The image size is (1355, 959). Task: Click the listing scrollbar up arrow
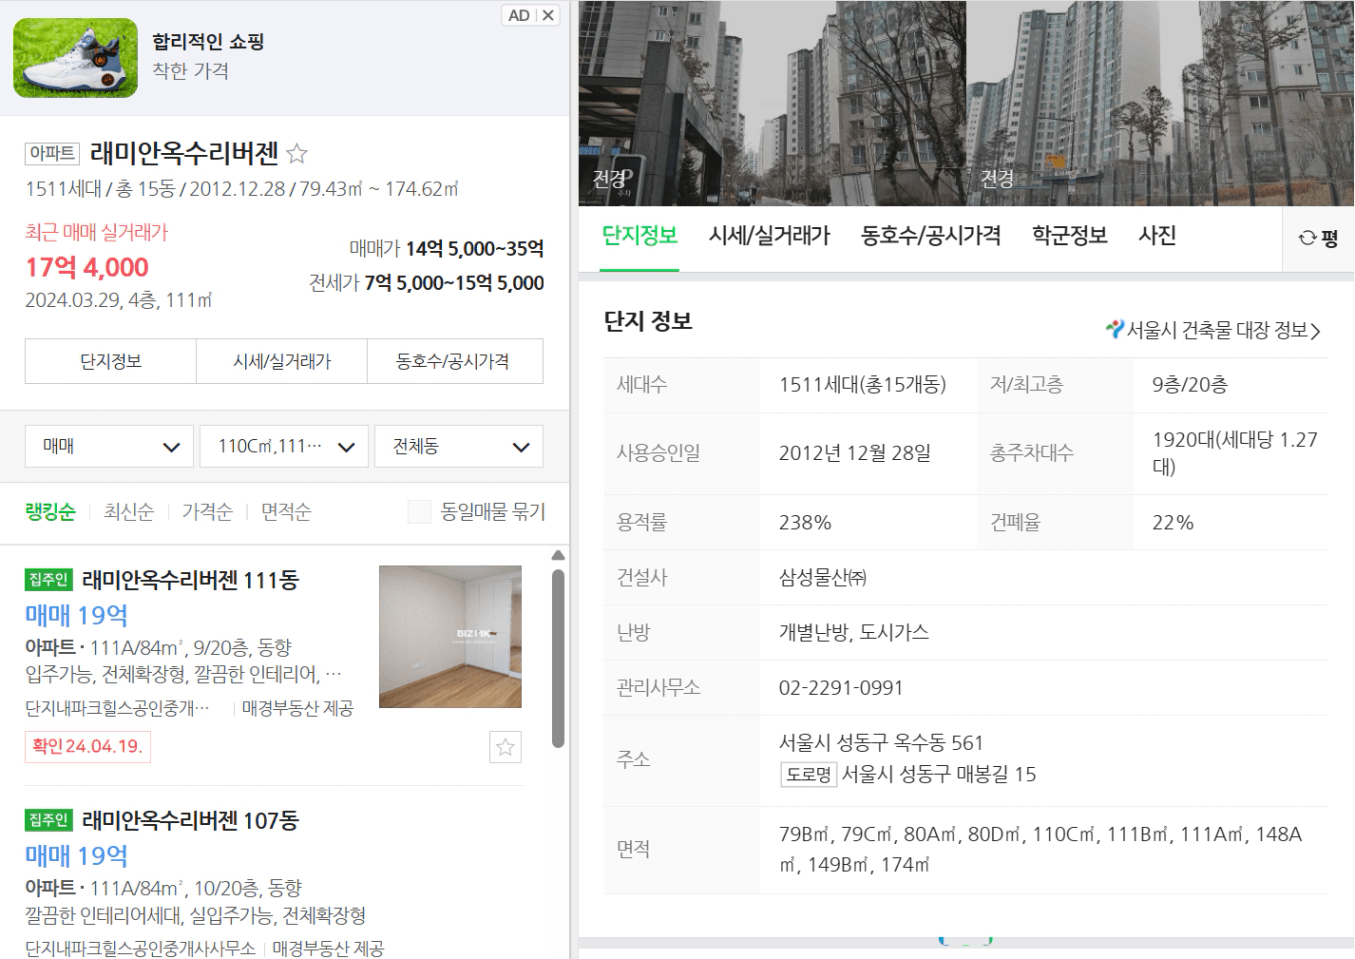point(558,555)
